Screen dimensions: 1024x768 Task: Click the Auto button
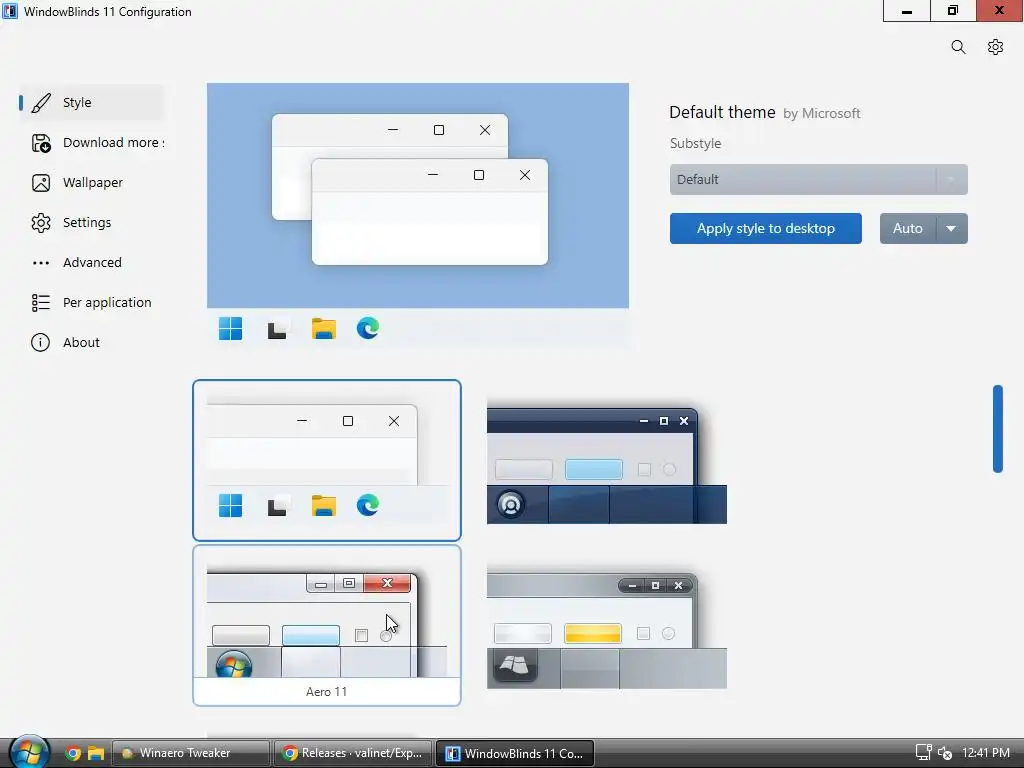(x=908, y=229)
